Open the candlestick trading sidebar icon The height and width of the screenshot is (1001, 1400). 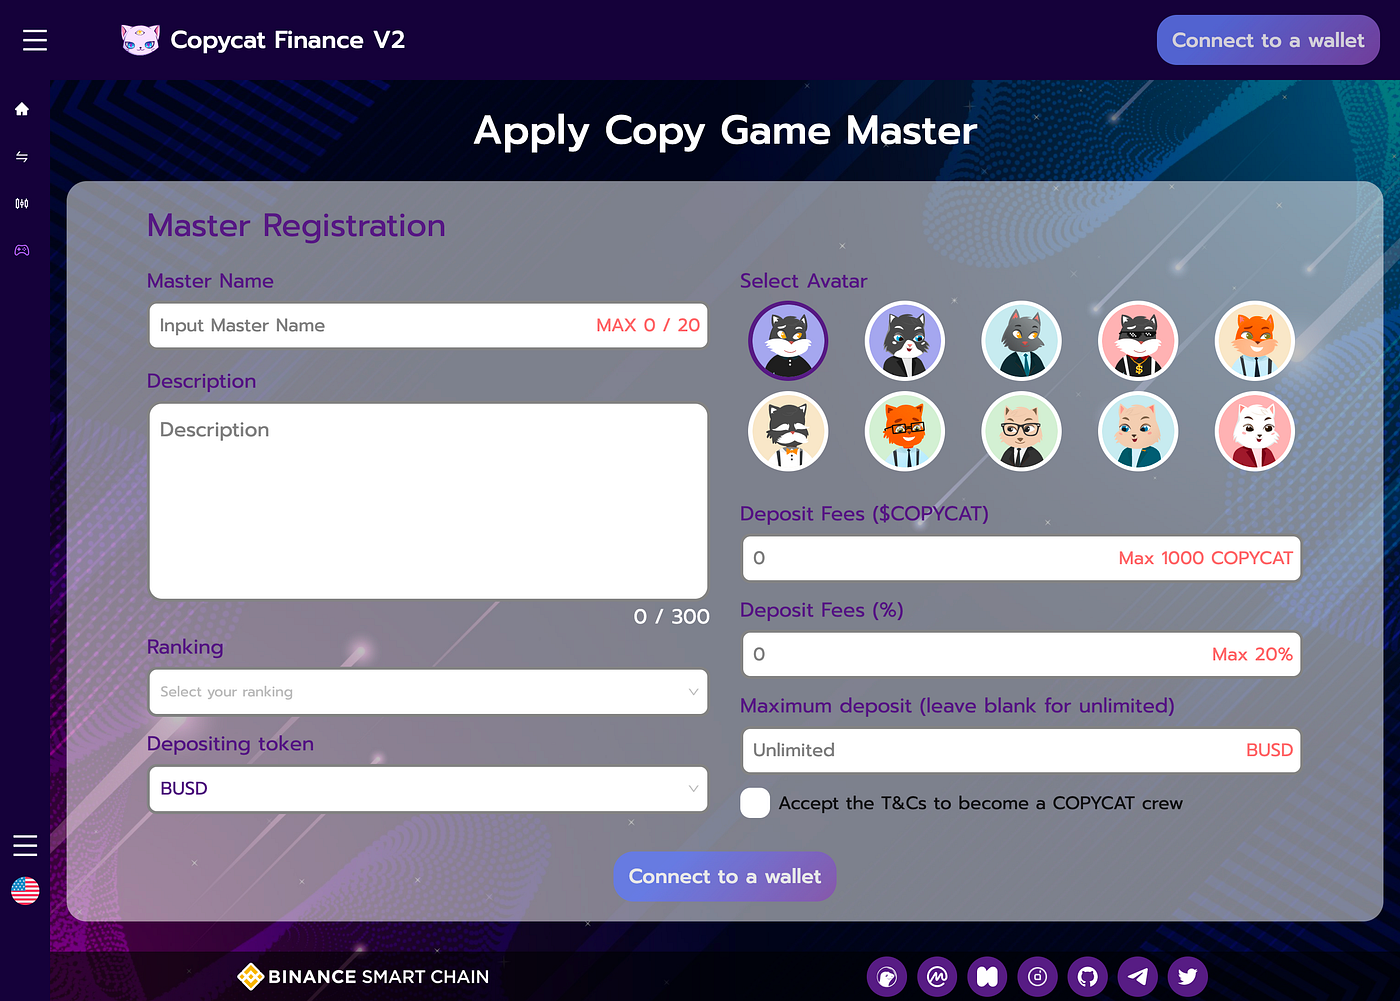click(x=22, y=204)
